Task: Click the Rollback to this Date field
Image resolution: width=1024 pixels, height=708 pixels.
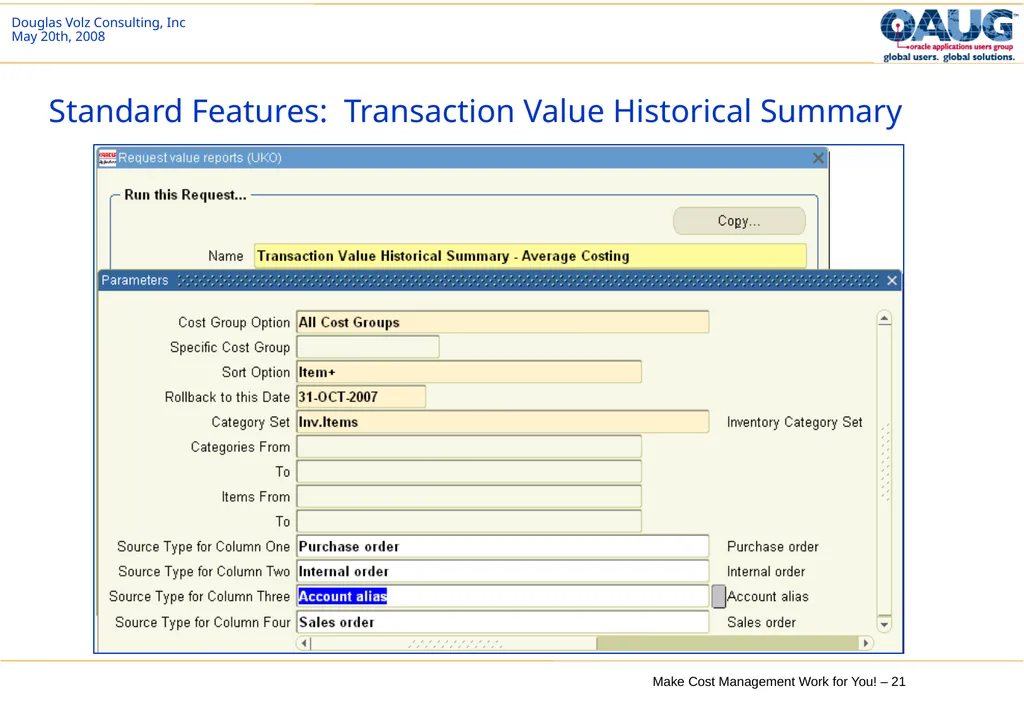Action: pyautogui.click(x=361, y=397)
